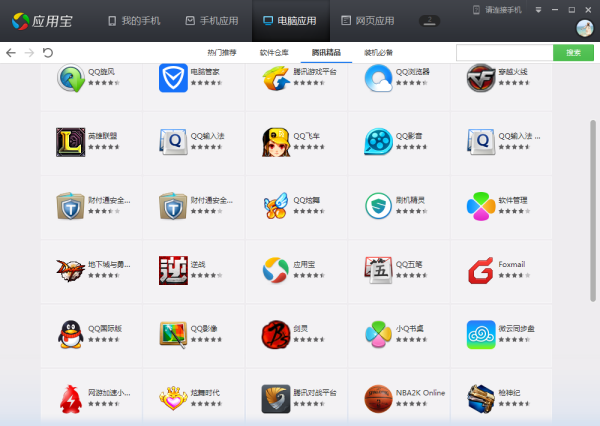This screenshot has width=600, height=426.
Task: Click the vertical scrollbar thumb
Action: coord(593,211)
